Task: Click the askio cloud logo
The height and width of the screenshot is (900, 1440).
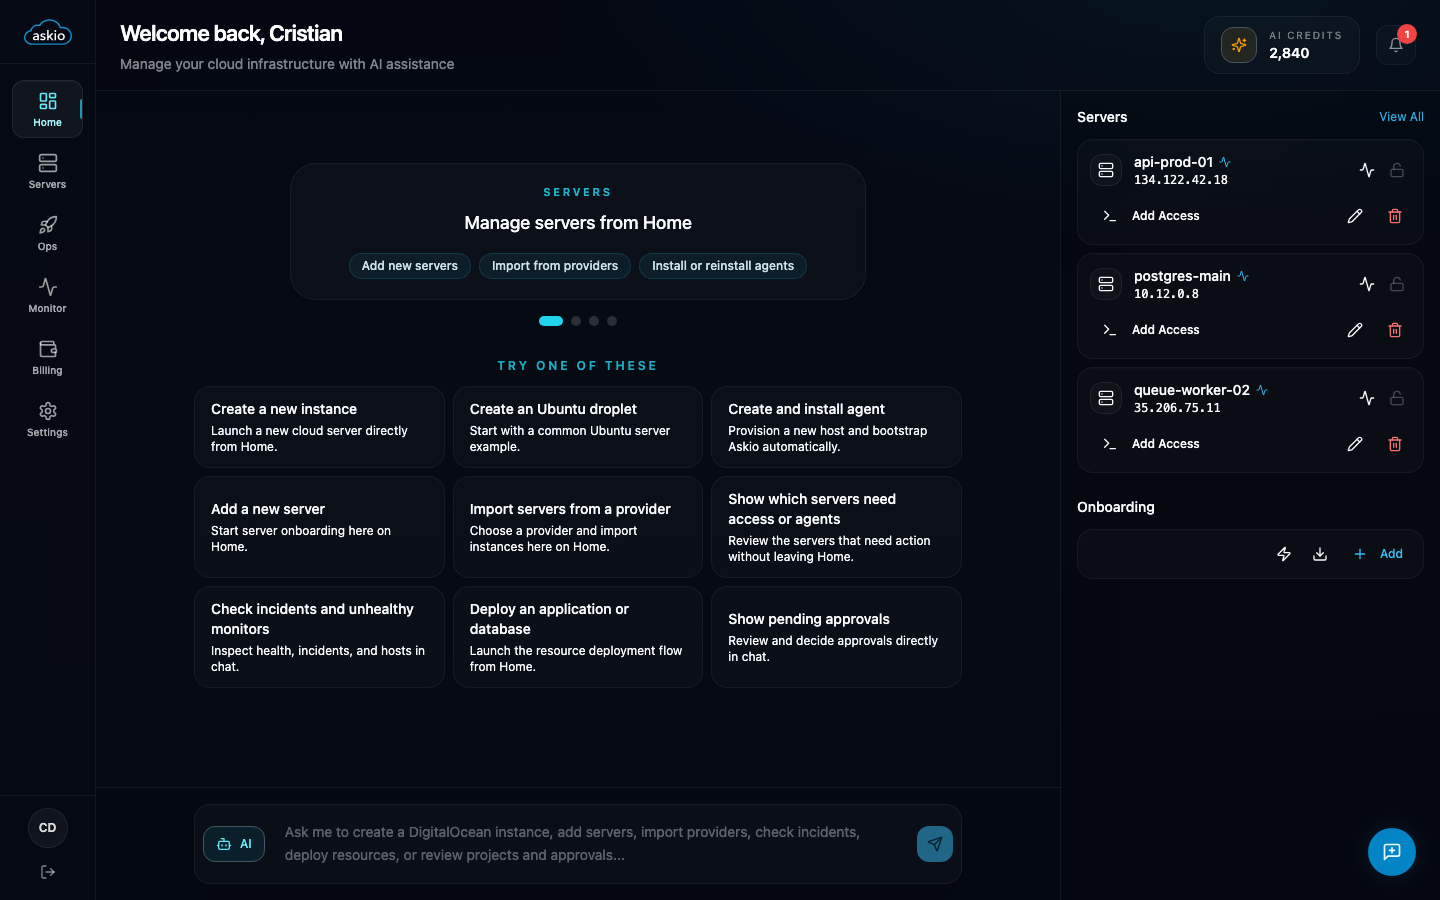Action: (48, 33)
